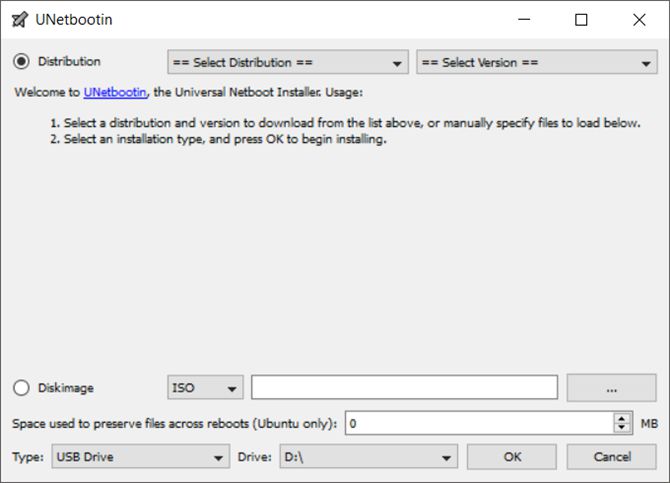This screenshot has width=670, height=483.
Task: Select the Diskimage radio button
Action: click(x=22, y=388)
